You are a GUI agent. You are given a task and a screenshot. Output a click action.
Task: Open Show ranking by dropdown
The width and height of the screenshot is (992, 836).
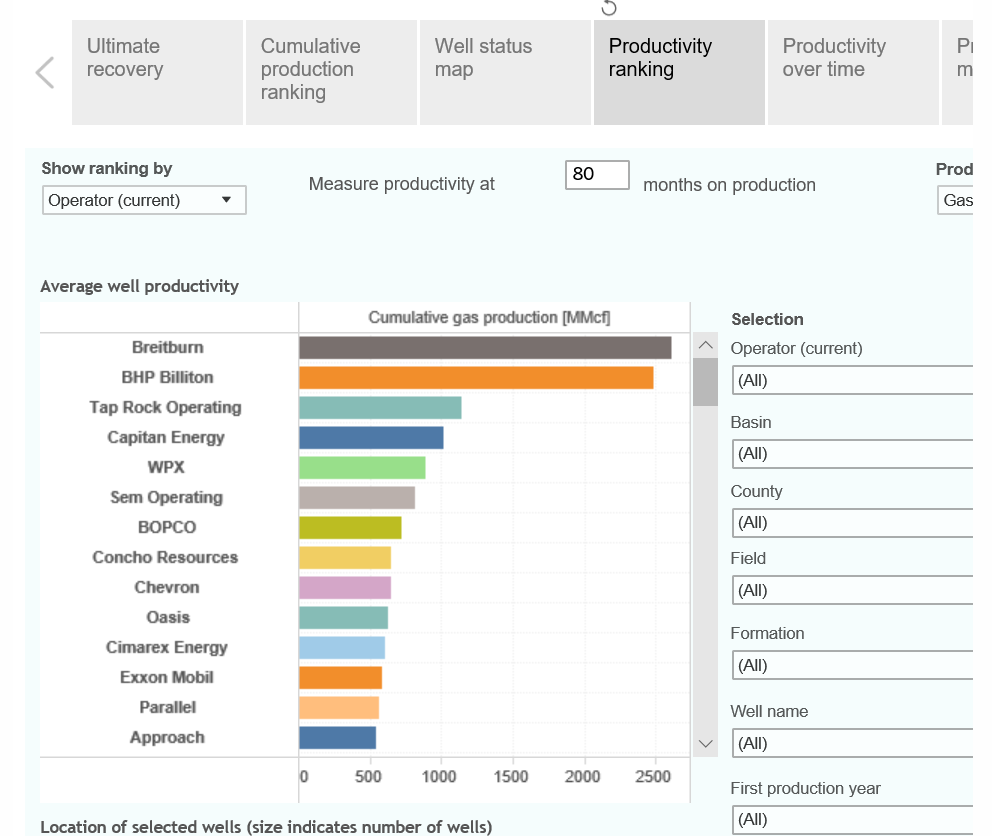click(x=144, y=200)
